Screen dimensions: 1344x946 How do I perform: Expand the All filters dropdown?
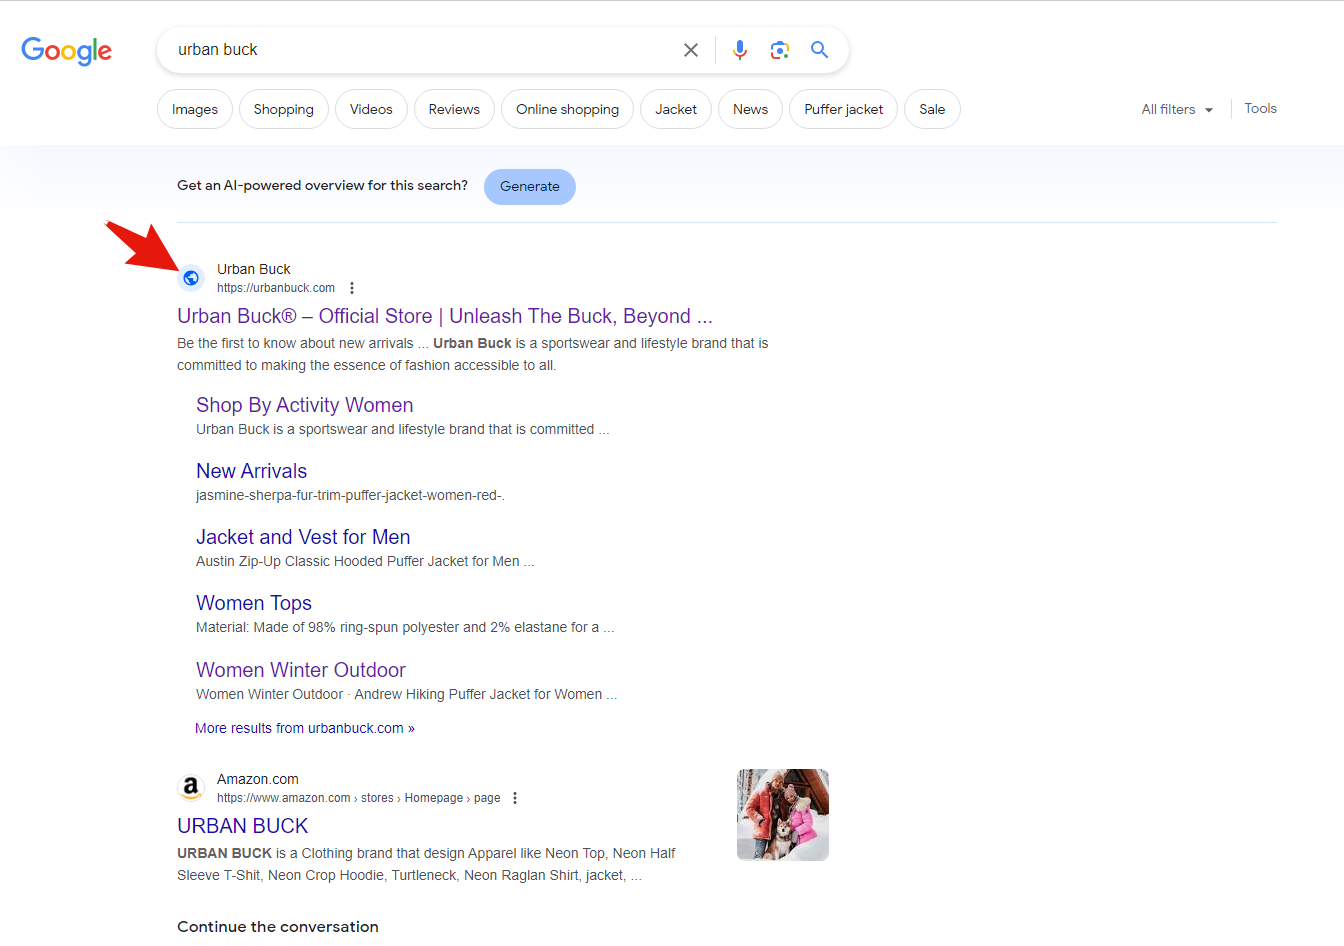coord(1178,109)
